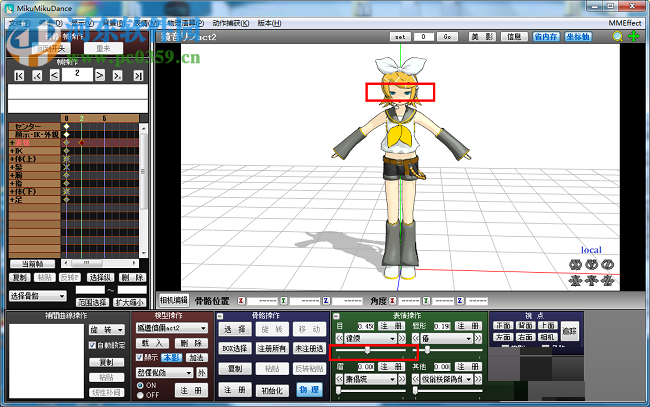Open the model selection dropdown act2

click(172, 328)
